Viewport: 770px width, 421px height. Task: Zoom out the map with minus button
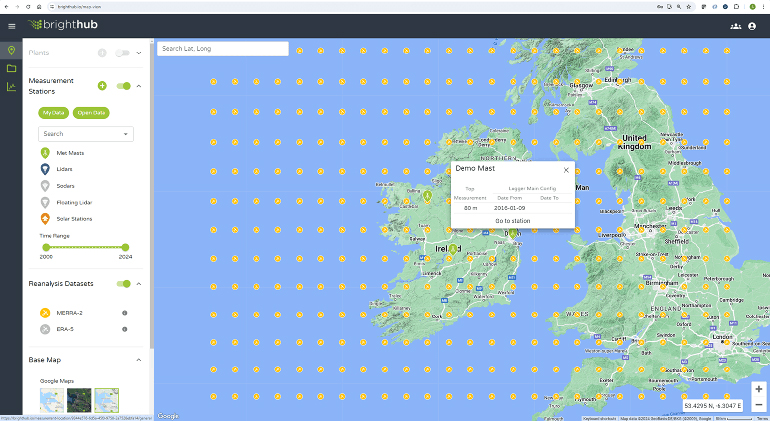[x=759, y=405]
